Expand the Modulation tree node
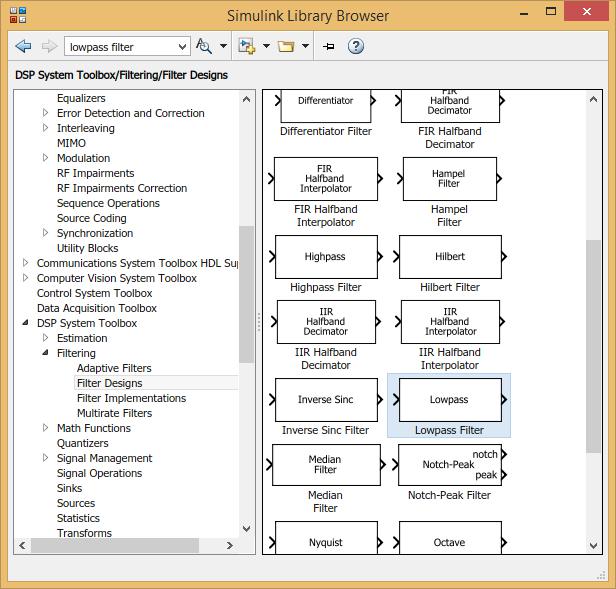The width and height of the screenshot is (616, 589). point(45,158)
